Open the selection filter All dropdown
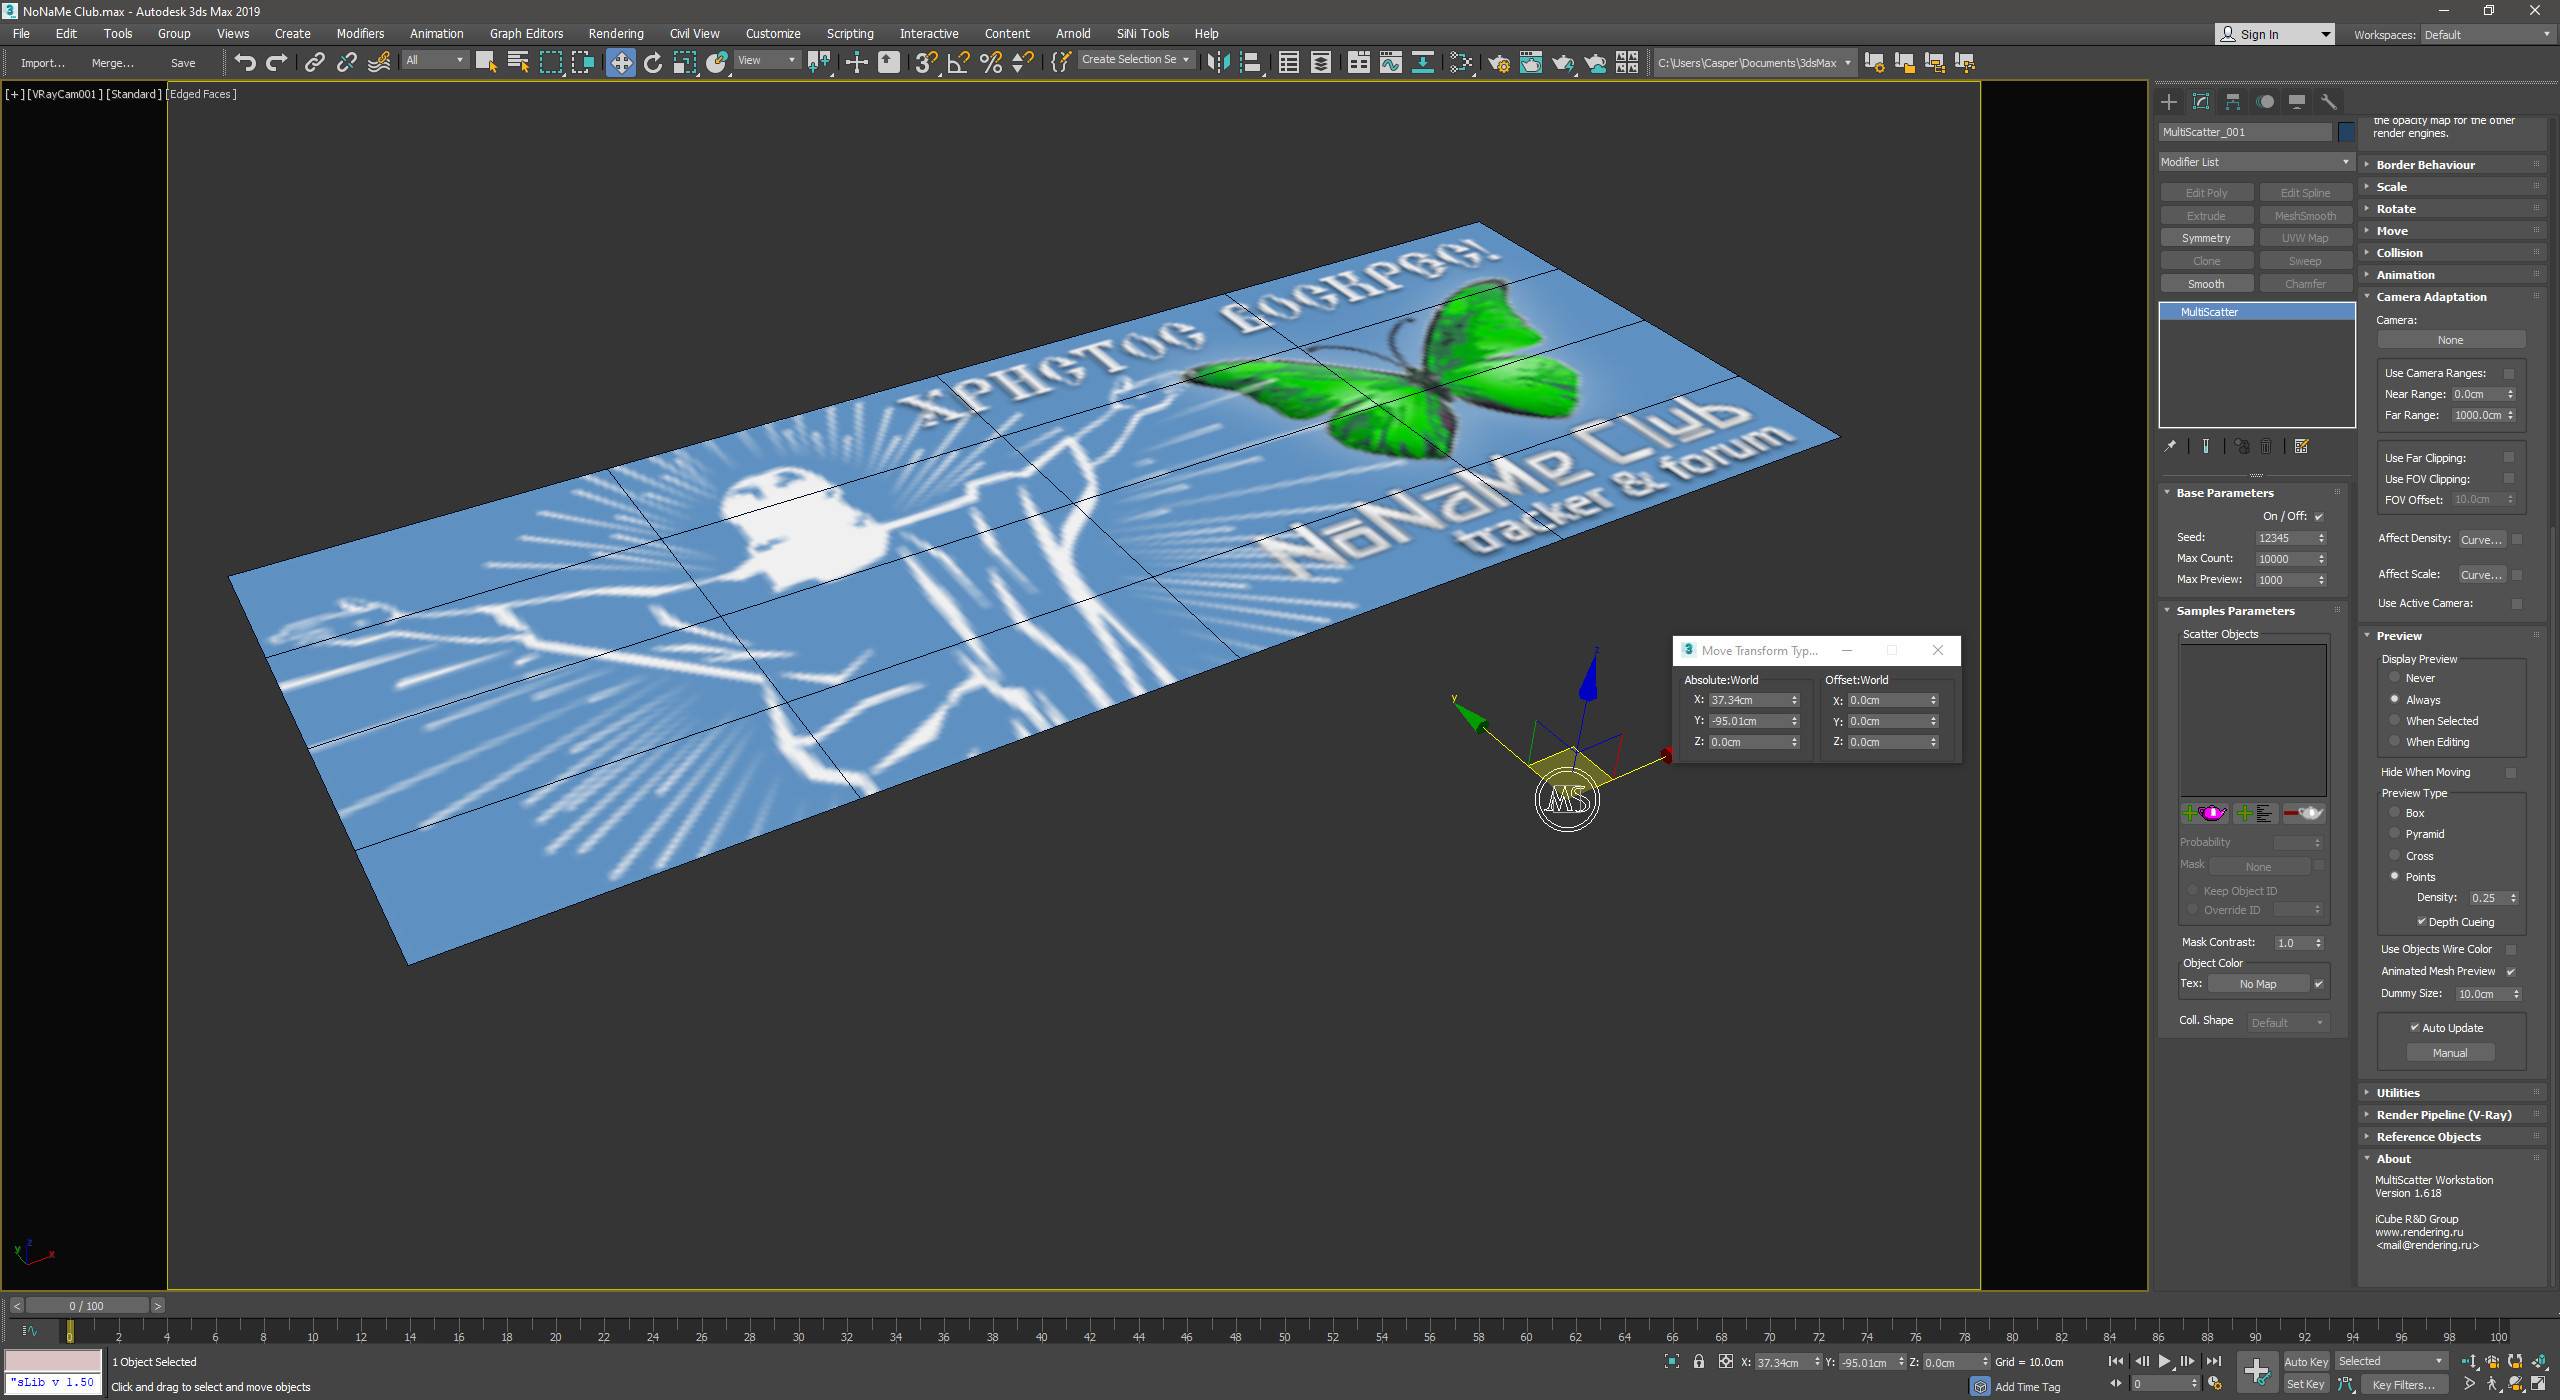The width and height of the screenshot is (2560, 1400). (x=435, y=61)
